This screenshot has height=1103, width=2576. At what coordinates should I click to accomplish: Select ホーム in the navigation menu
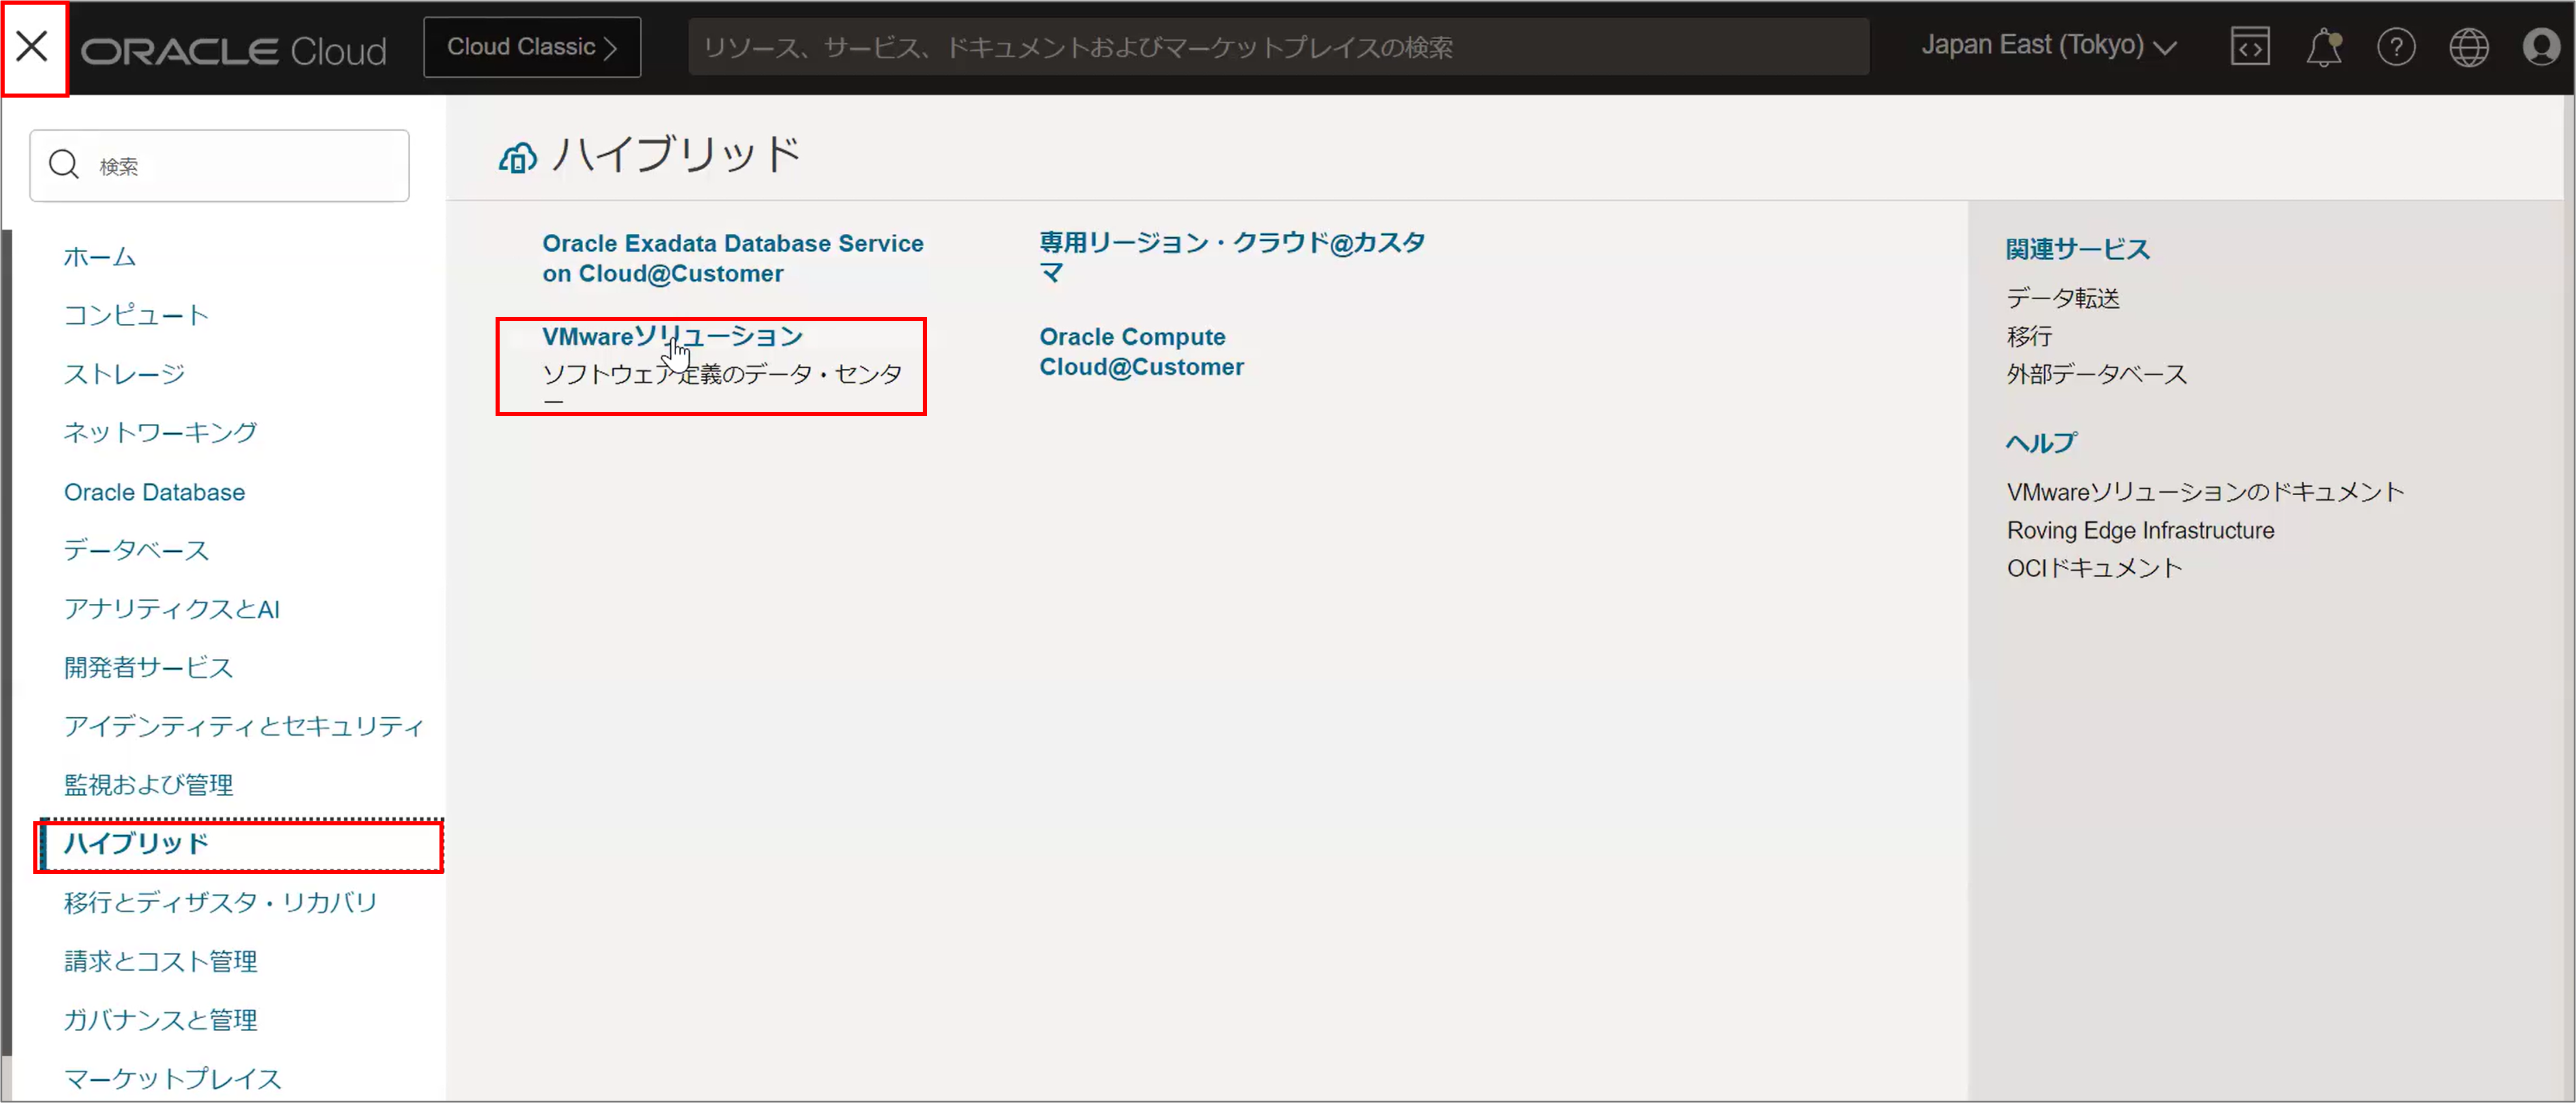click(x=100, y=257)
